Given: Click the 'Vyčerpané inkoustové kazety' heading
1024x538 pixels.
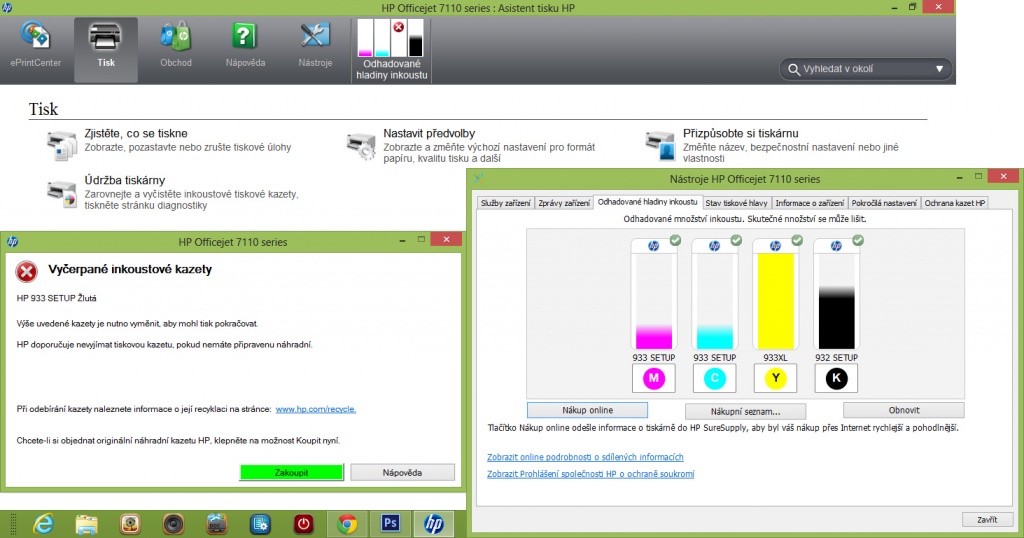Looking at the screenshot, I should pyautogui.click(x=130, y=269).
